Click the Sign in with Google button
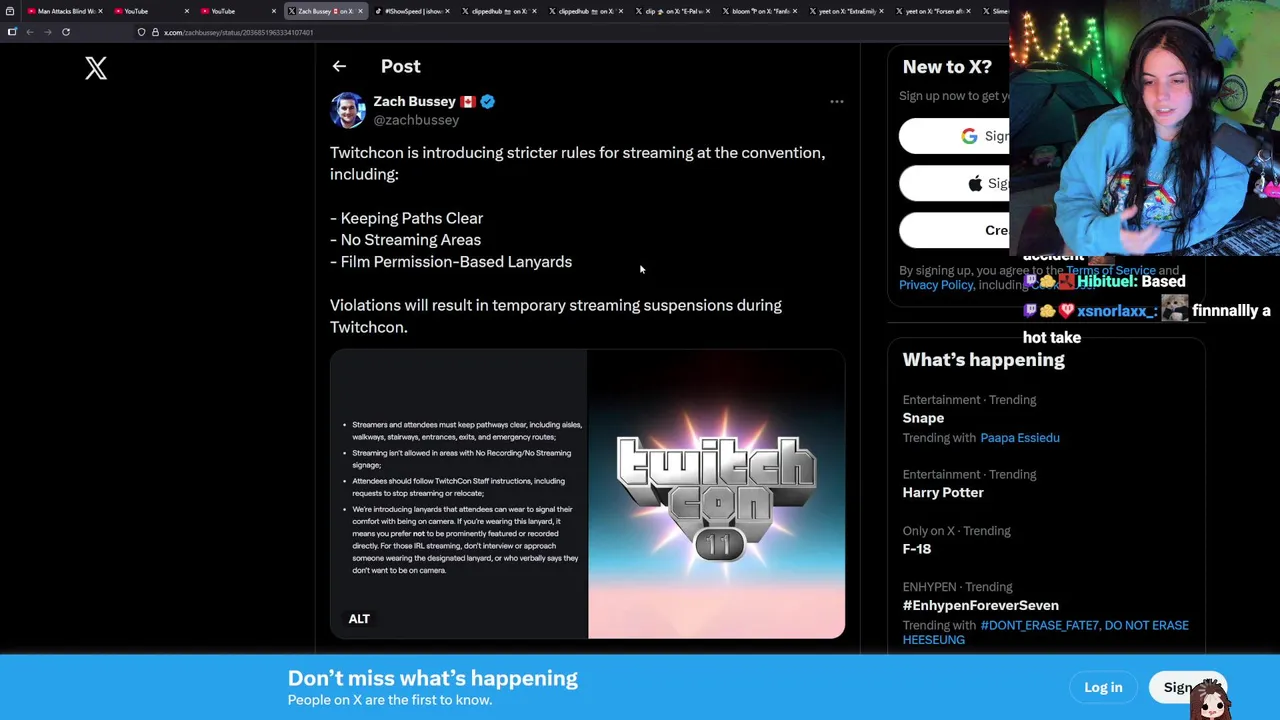 coord(954,136)
